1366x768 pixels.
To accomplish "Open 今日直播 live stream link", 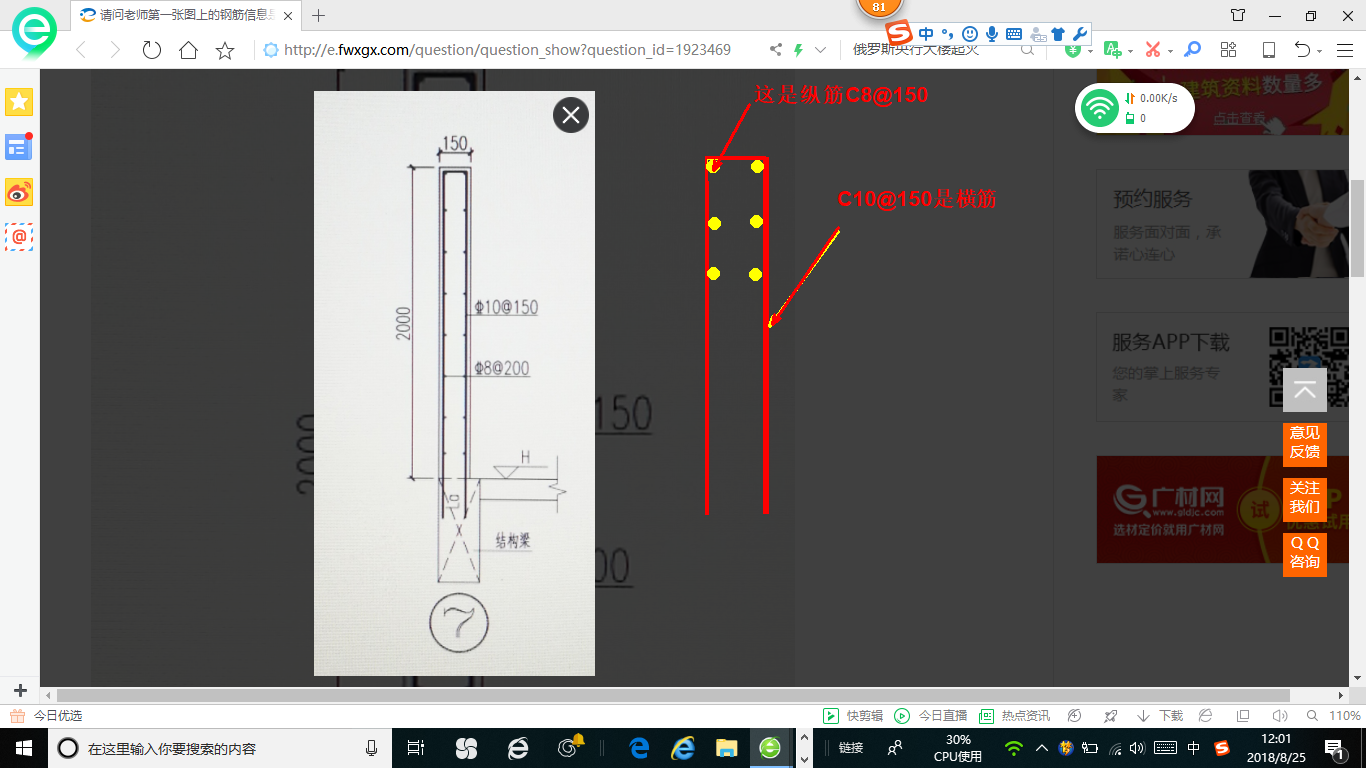I will (931, 716).
